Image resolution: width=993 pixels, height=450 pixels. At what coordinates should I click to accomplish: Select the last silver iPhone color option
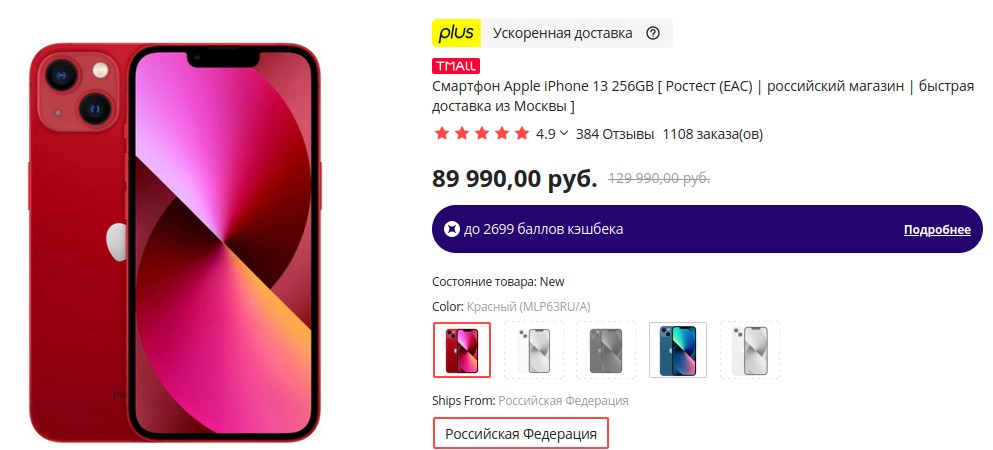pyautogui.click(x=750, y=350)
